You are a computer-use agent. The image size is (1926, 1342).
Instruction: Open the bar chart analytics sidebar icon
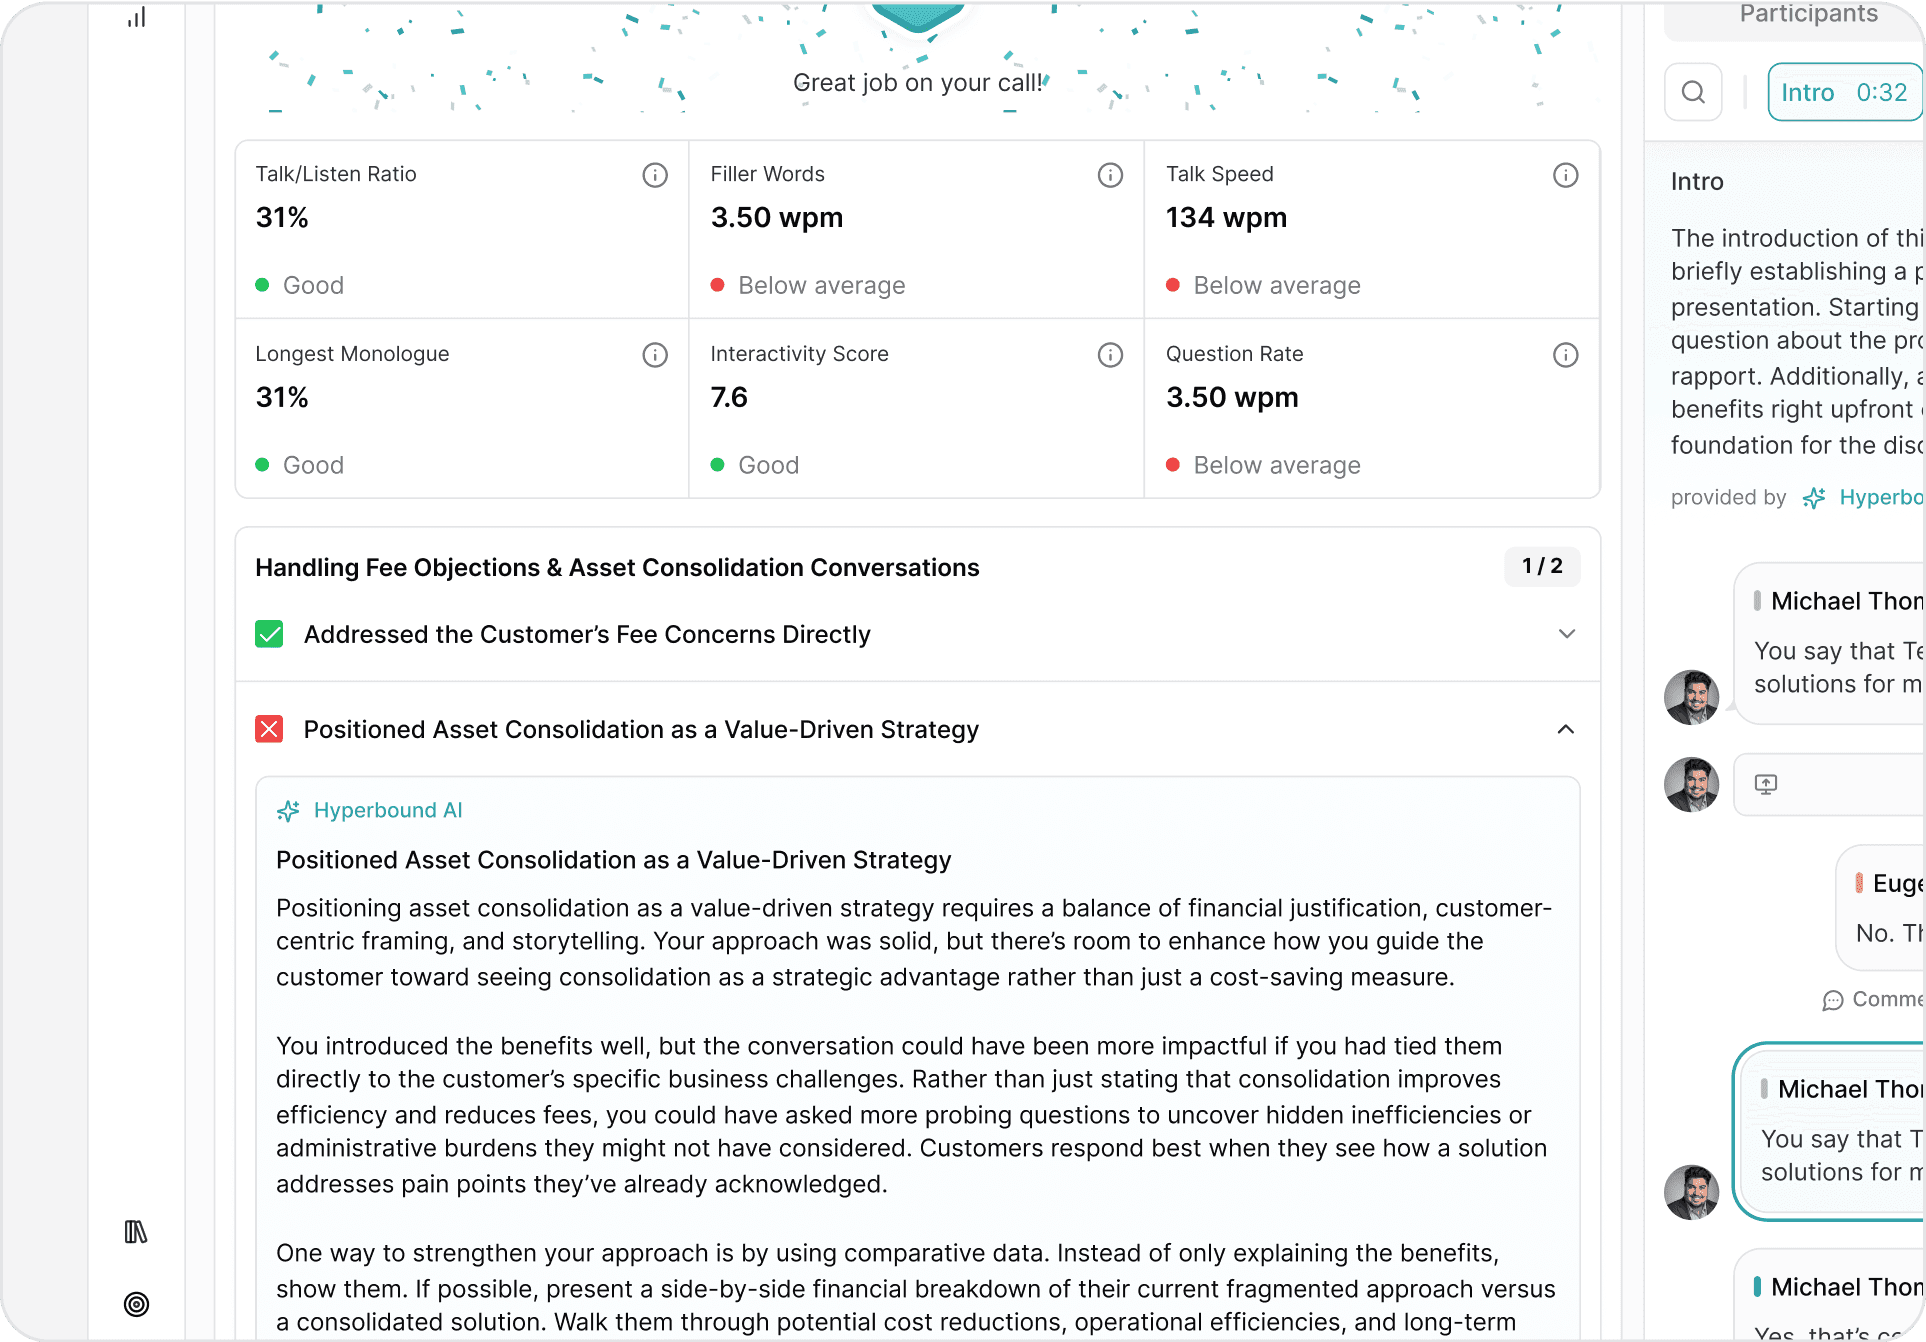click(136, 17)
